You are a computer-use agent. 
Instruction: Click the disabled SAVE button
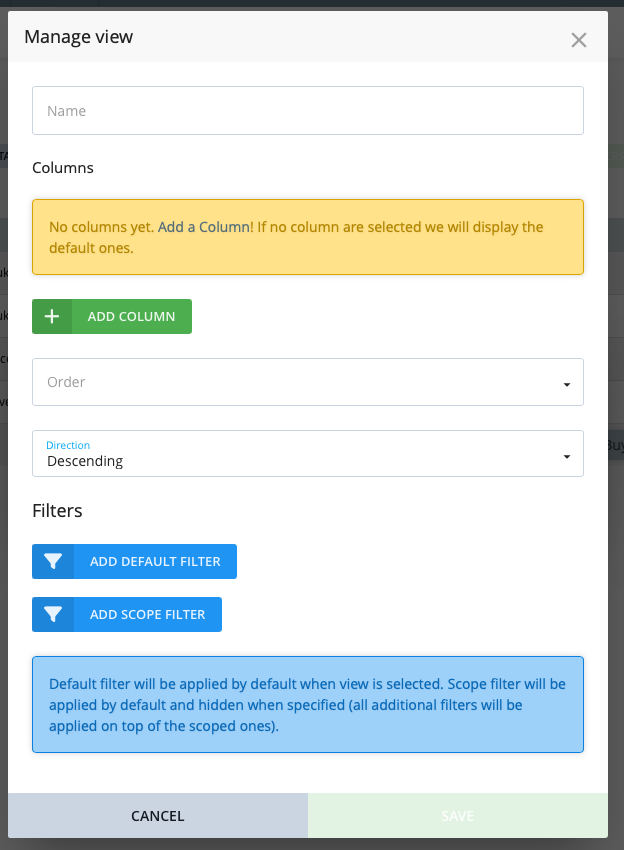tap(458, 815)
